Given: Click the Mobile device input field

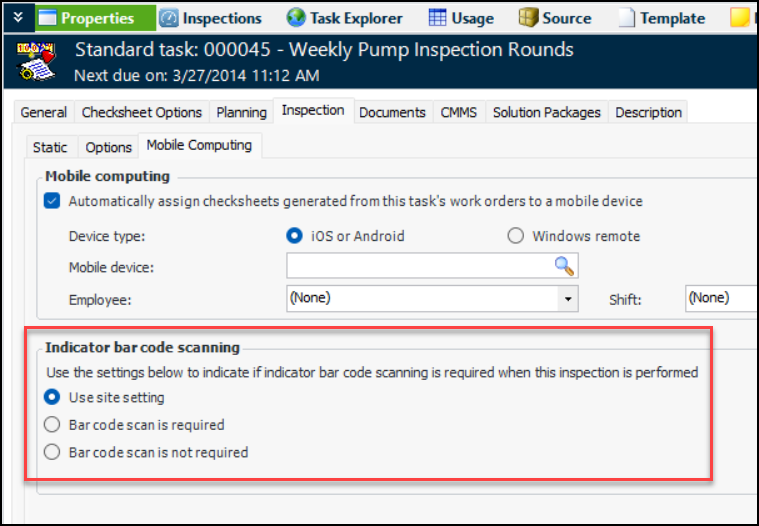Looking at the screenshot, I should tap(420, 266).
